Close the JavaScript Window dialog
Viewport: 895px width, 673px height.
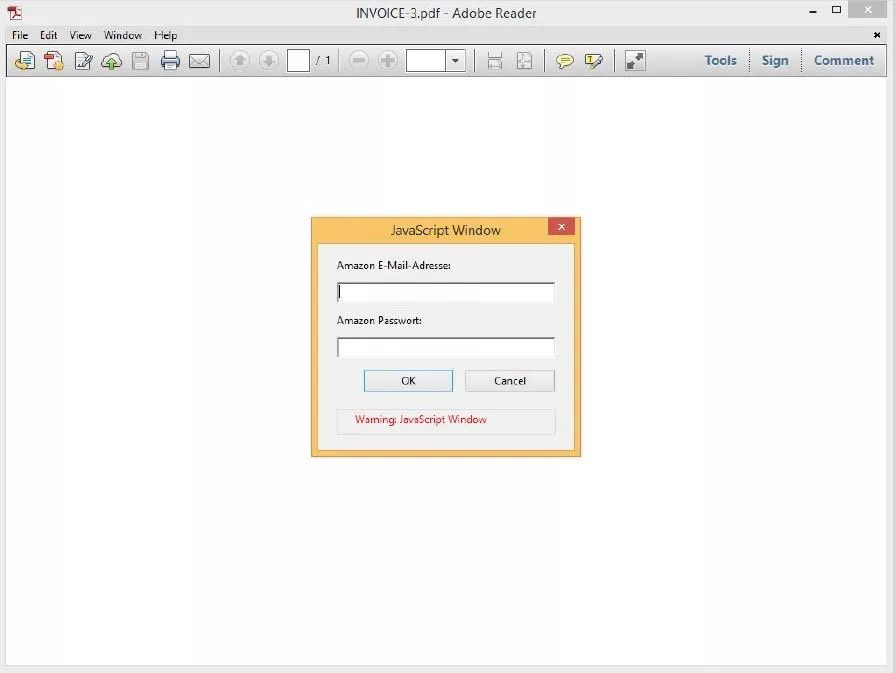pyautogui.click(x=561, y=227)
